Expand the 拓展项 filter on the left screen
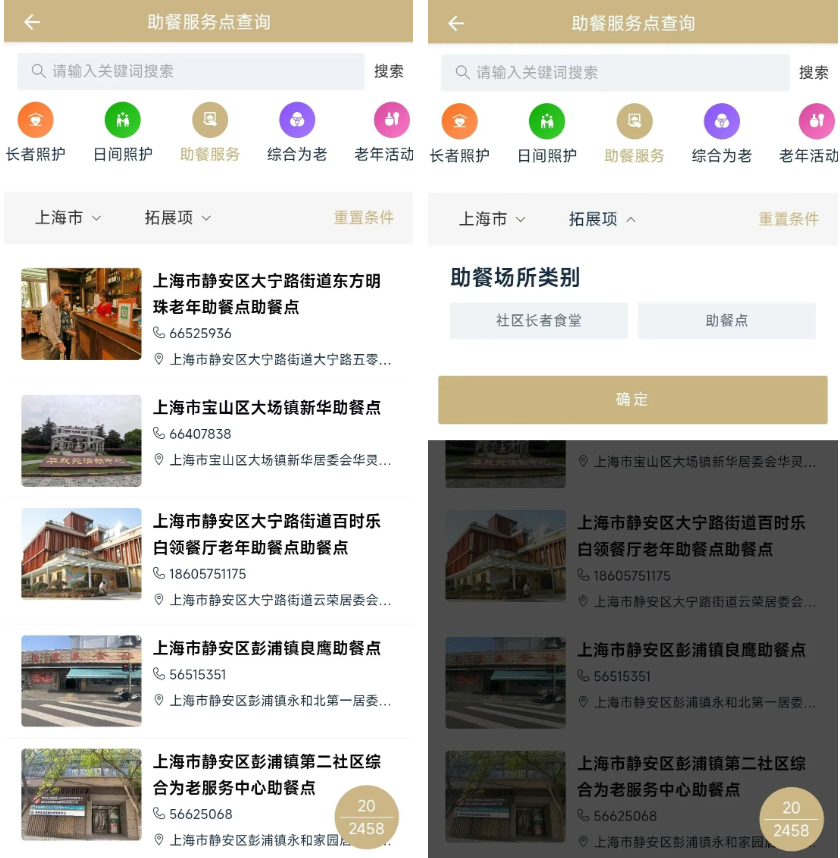The image size is (840, 858). click(178, 217)
